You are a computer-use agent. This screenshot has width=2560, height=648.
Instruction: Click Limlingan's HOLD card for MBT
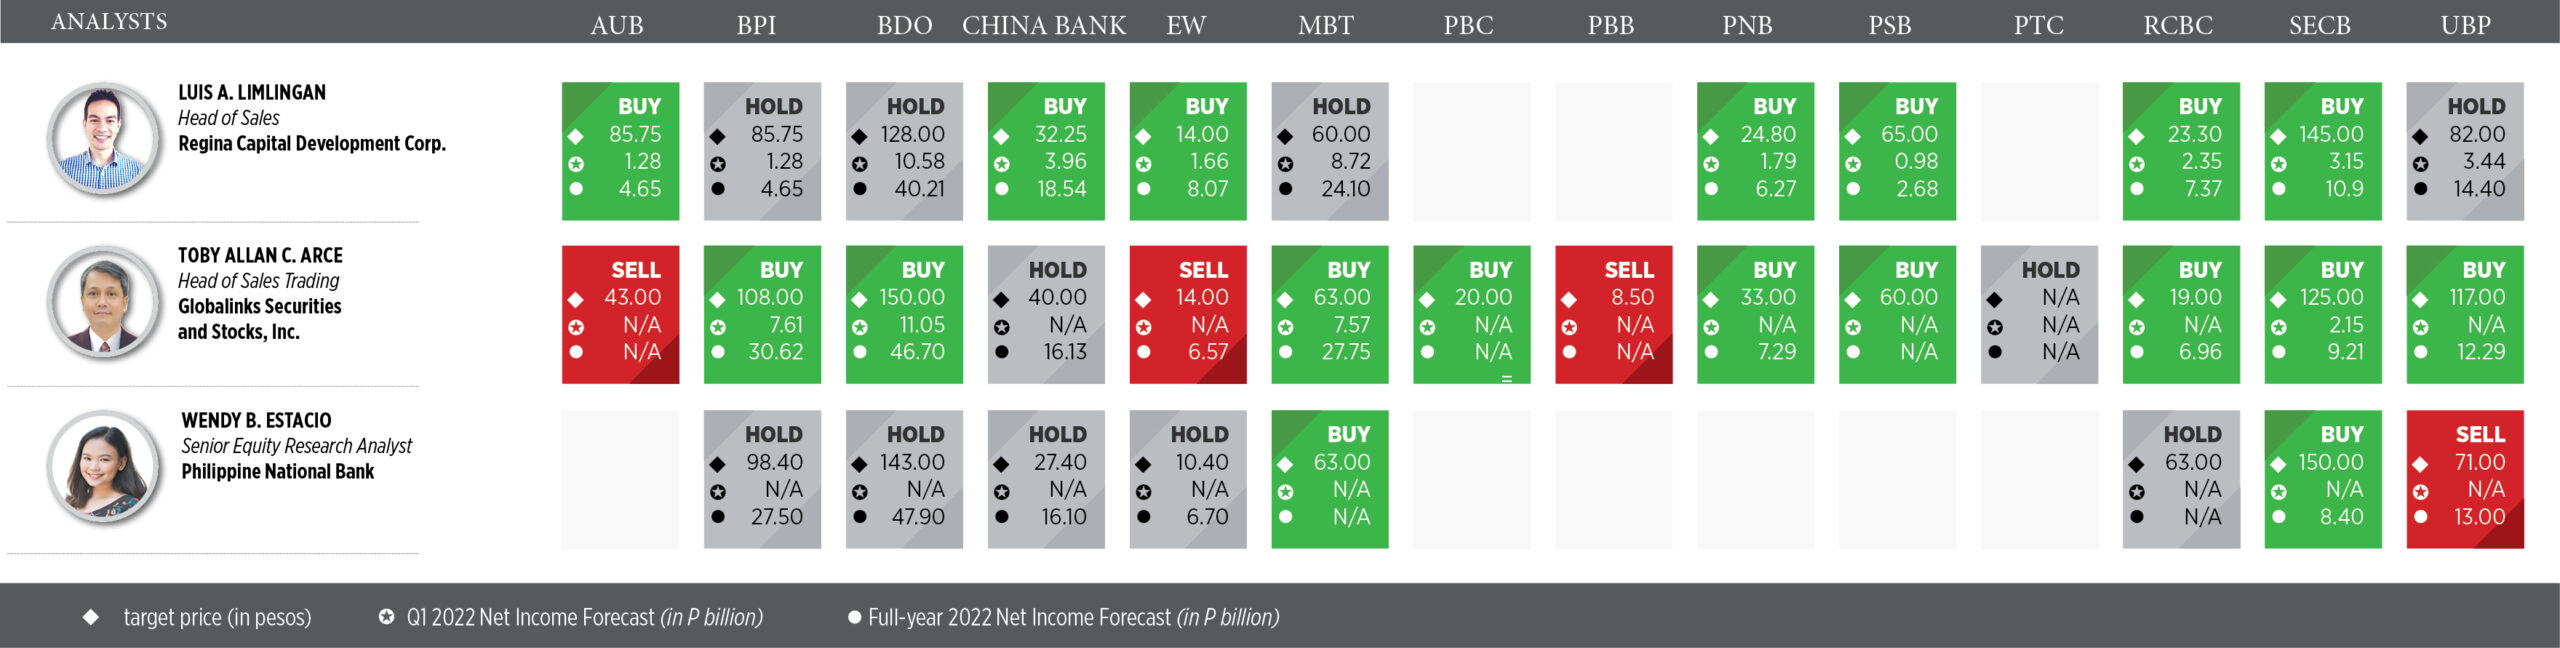click(x=1330, y=151)
